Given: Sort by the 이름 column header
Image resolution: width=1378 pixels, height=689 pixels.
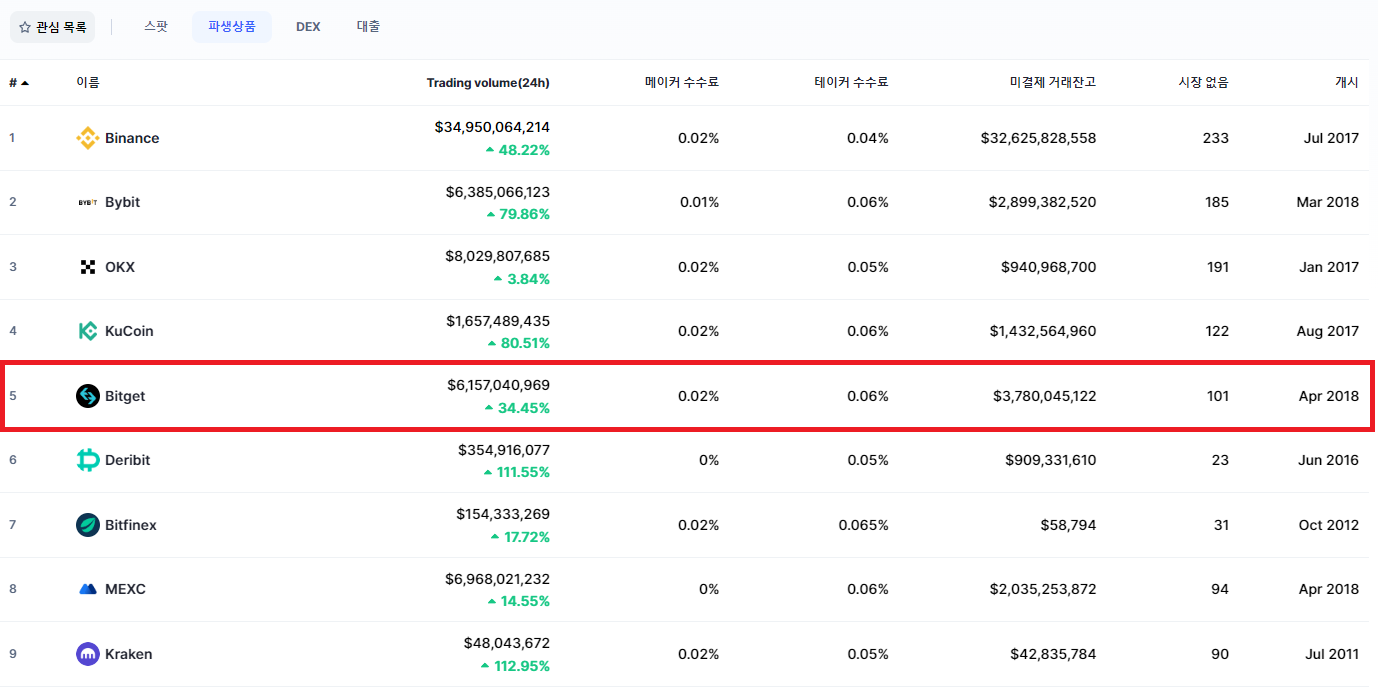Looking at the screenshot, I should pos(88,82).
